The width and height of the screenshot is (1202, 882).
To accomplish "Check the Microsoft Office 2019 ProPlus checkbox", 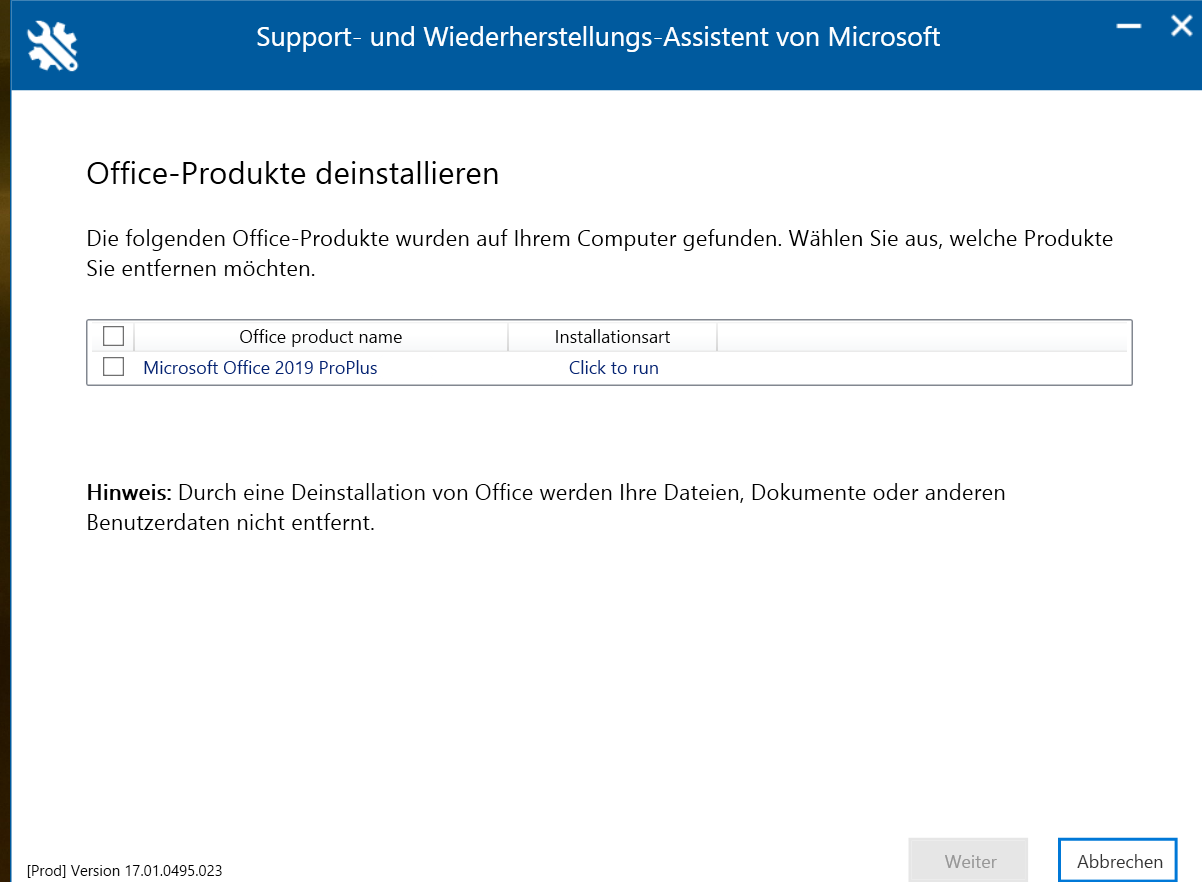I will pos(113,367).
